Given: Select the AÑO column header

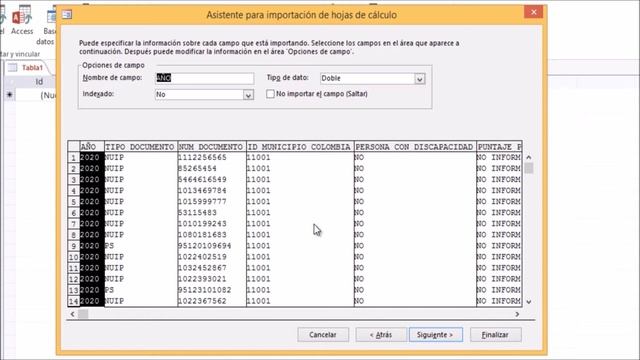Looking at the screenshot, I should (x=92, y=147).
